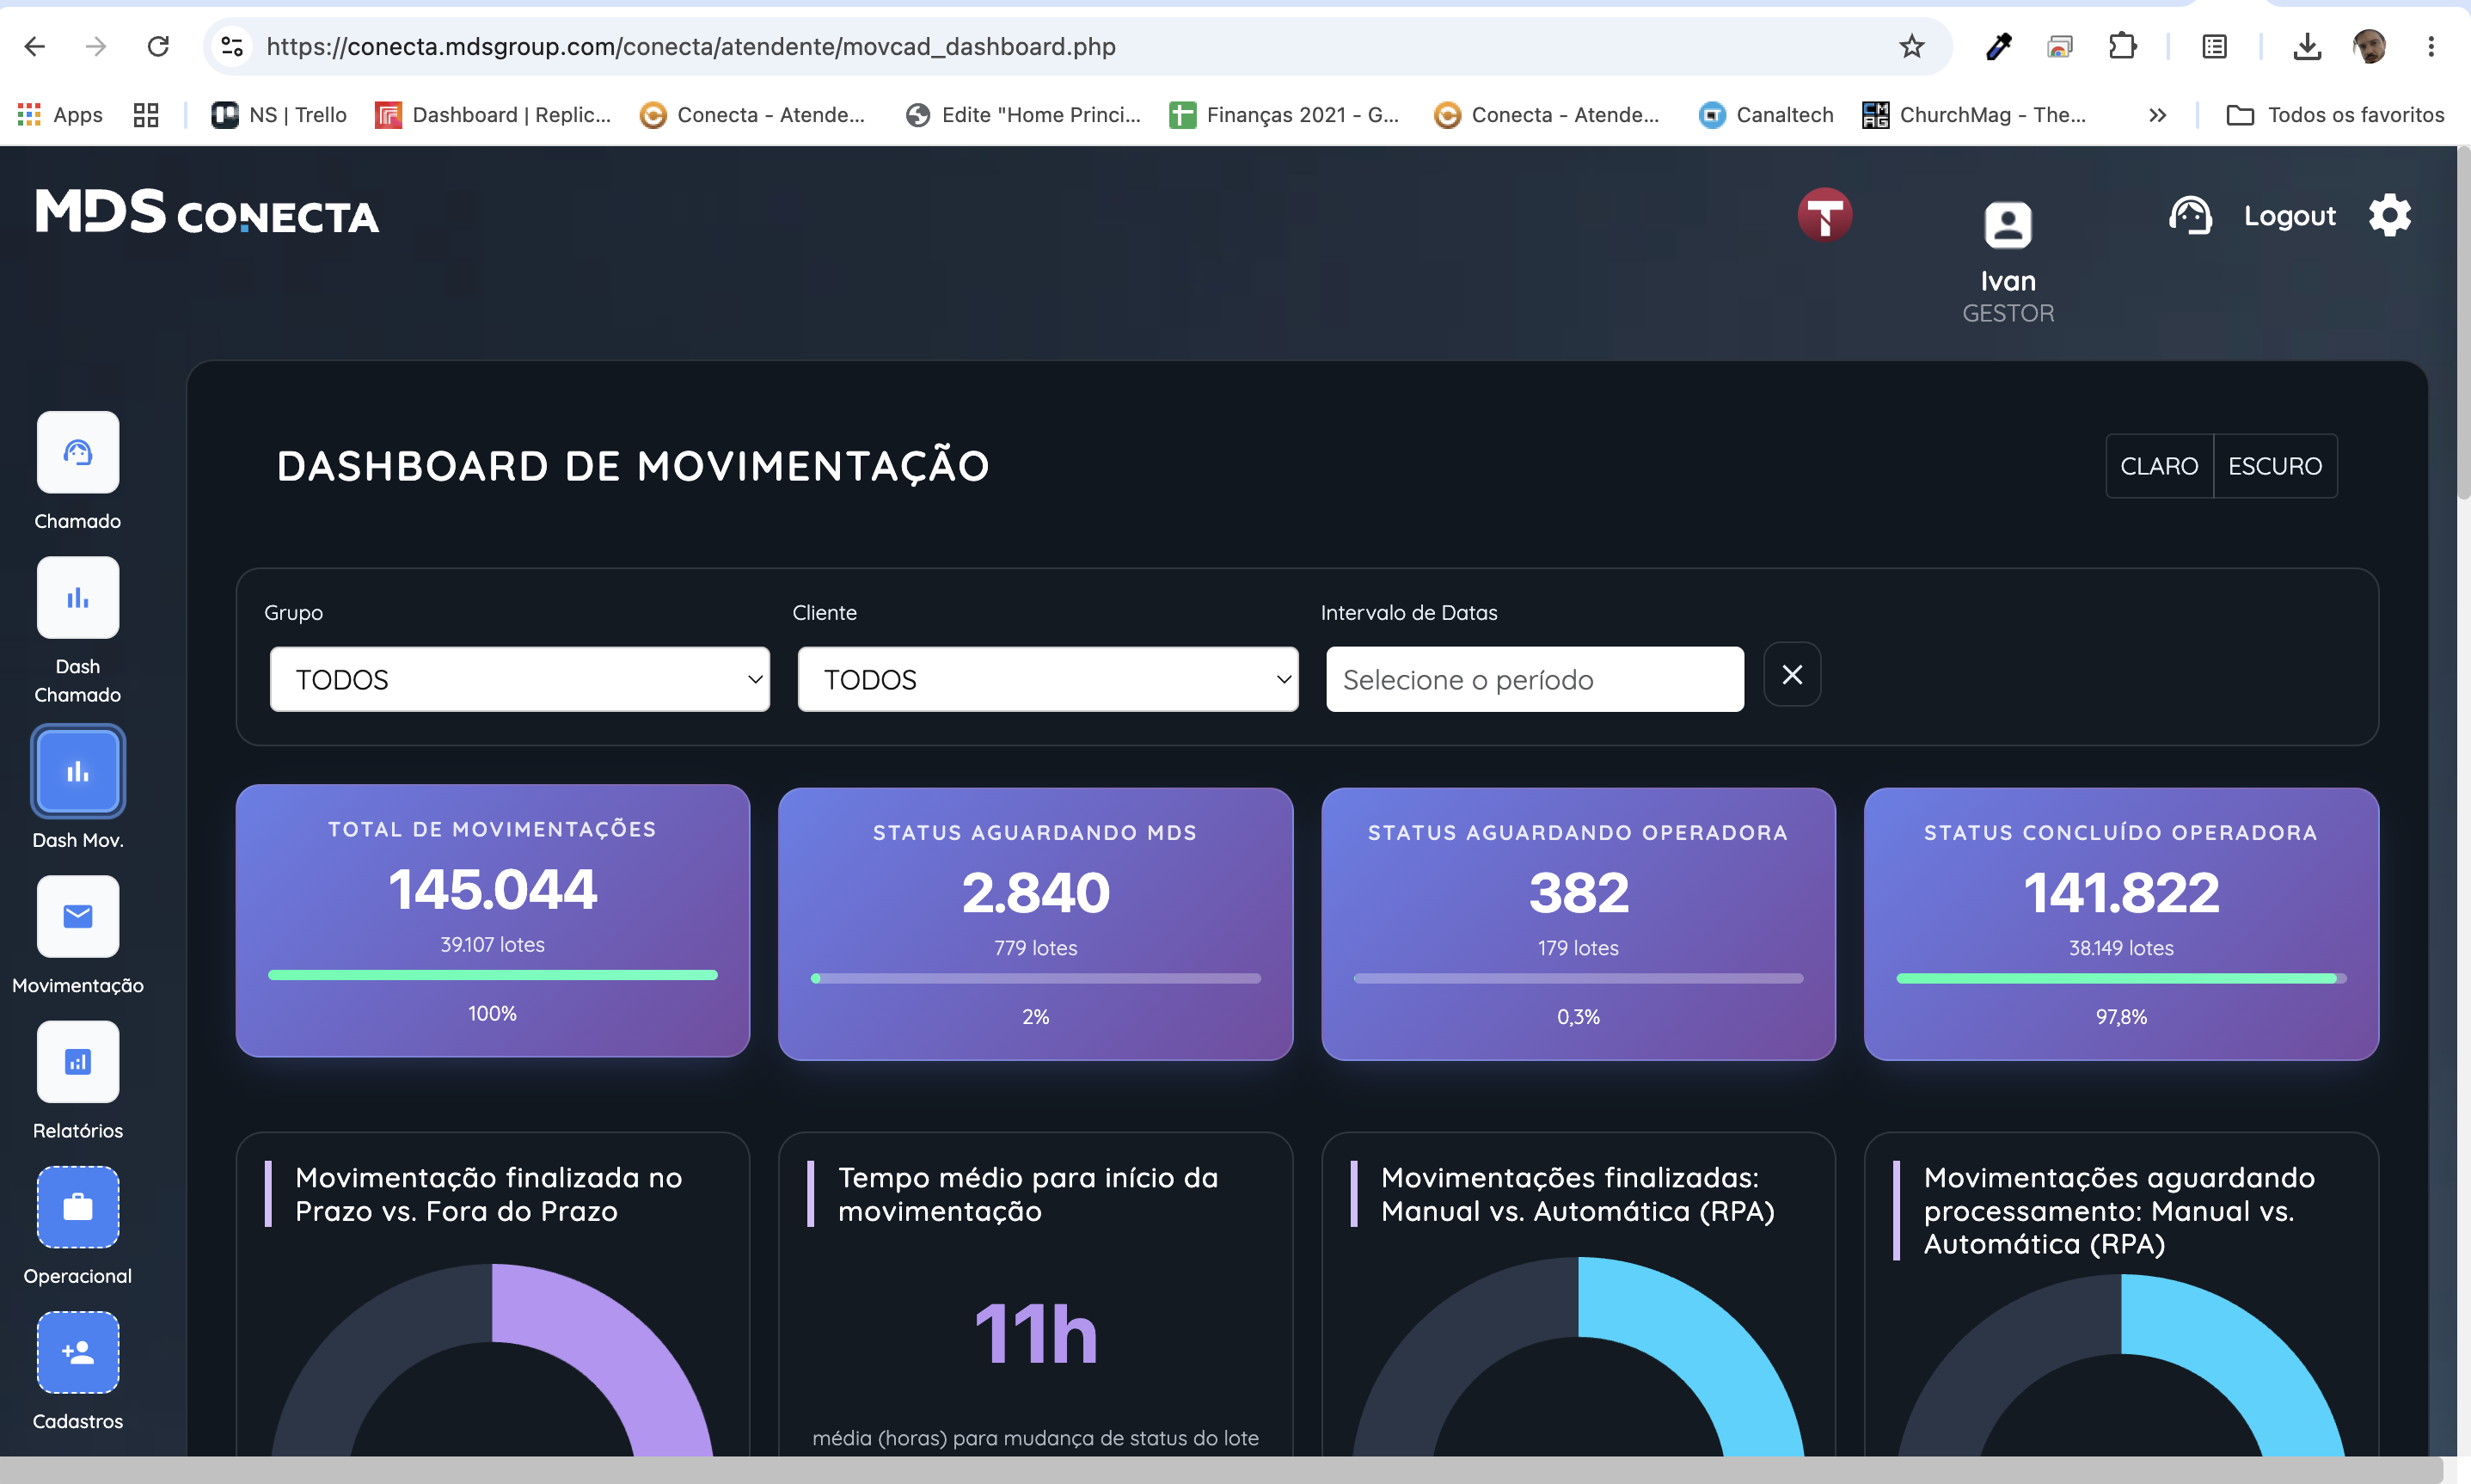This screenshot has height=1484, width=2471.
Task: Click the 2% progress bar
Action: coord(1036,978)
